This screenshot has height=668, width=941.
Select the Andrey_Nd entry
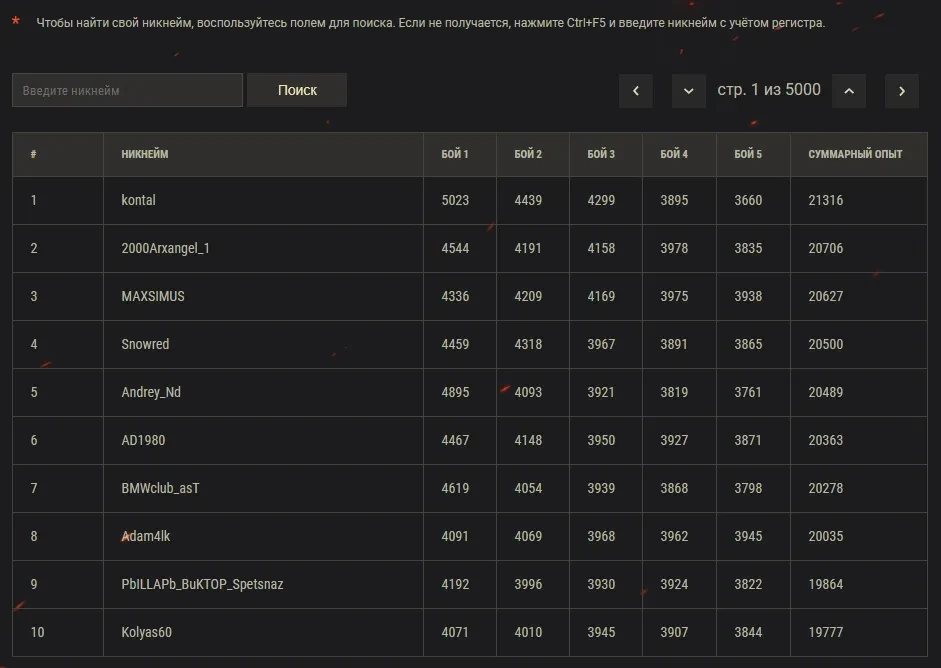point(151,392)
